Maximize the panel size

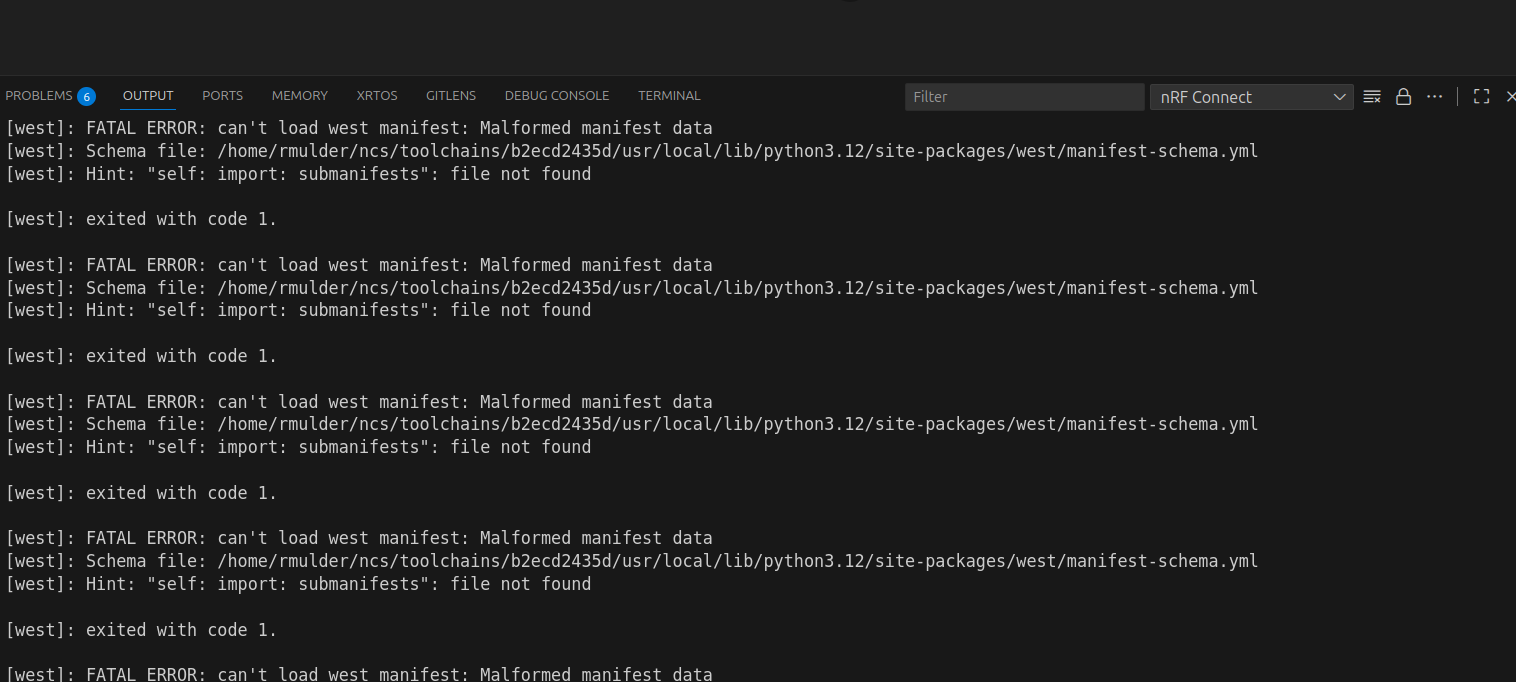1481,96
